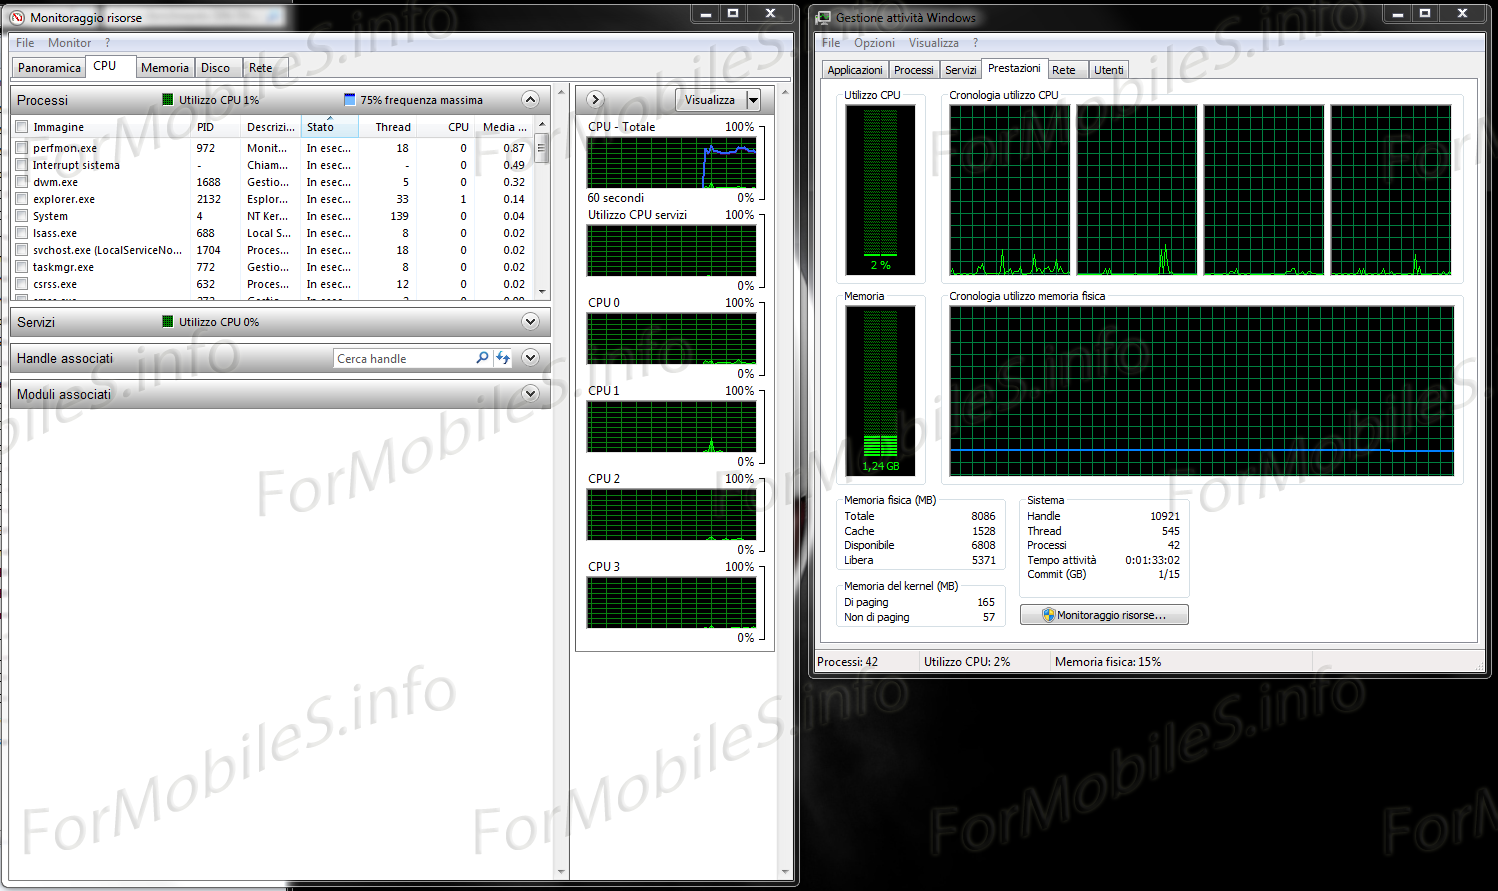Tick the explorer.exe checkbox
Viewport: 1498px width, 891px height.
[22, 199]
